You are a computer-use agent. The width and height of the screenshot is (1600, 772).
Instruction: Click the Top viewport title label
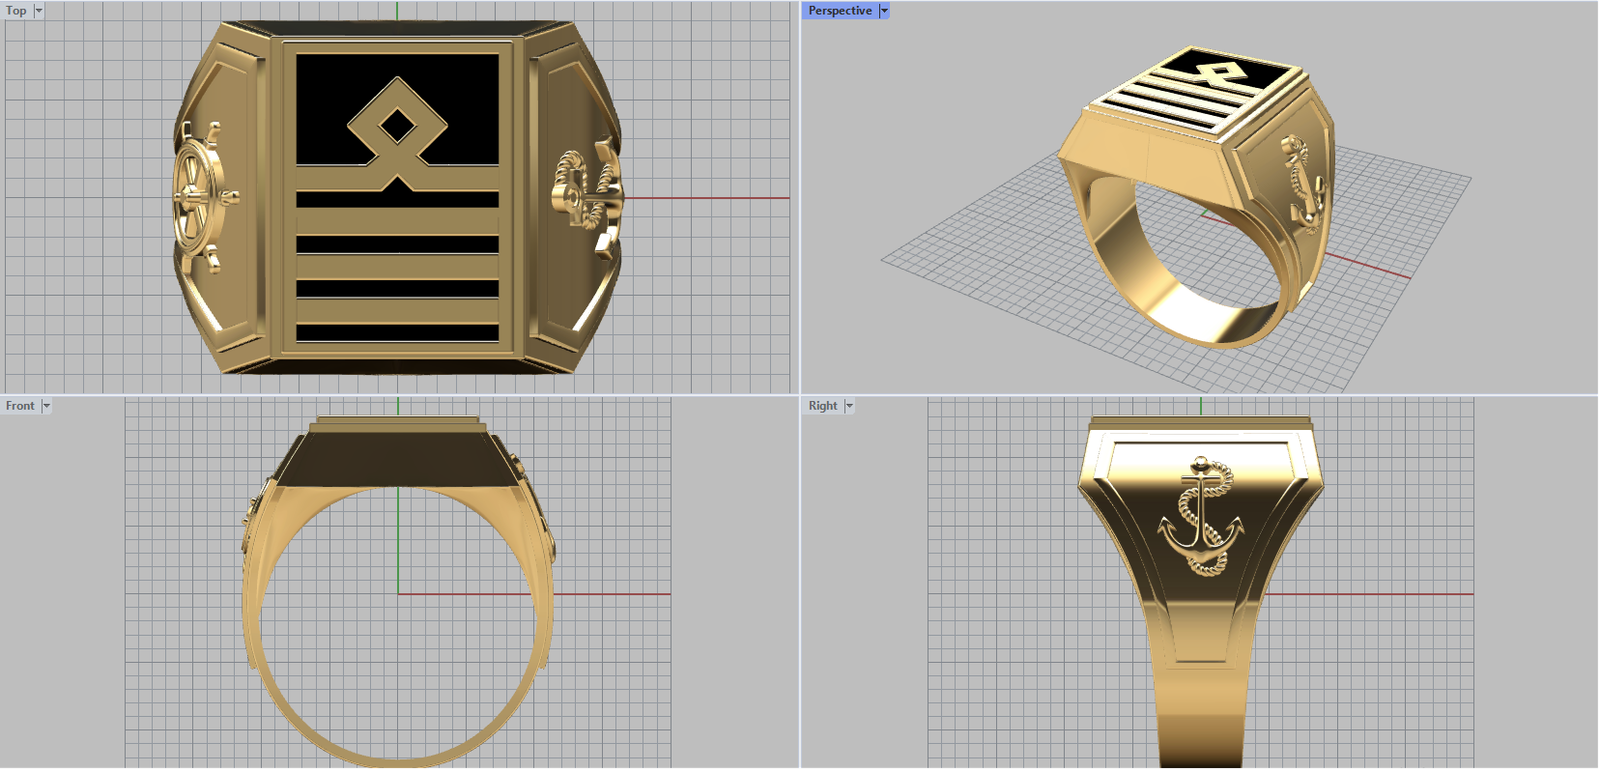click(x=16, y=11)
